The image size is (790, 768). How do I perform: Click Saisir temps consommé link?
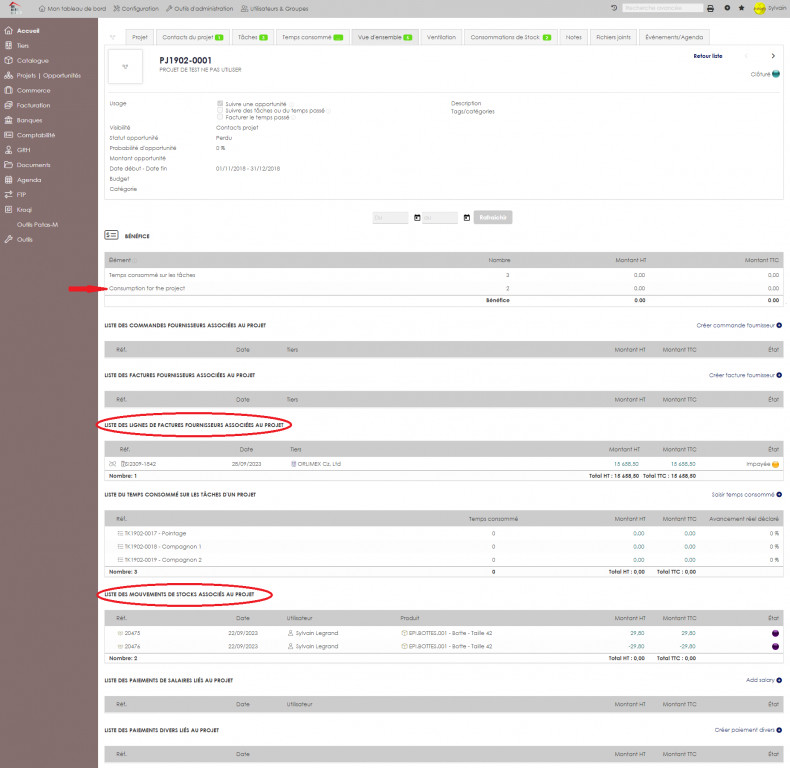pos(743,495)
